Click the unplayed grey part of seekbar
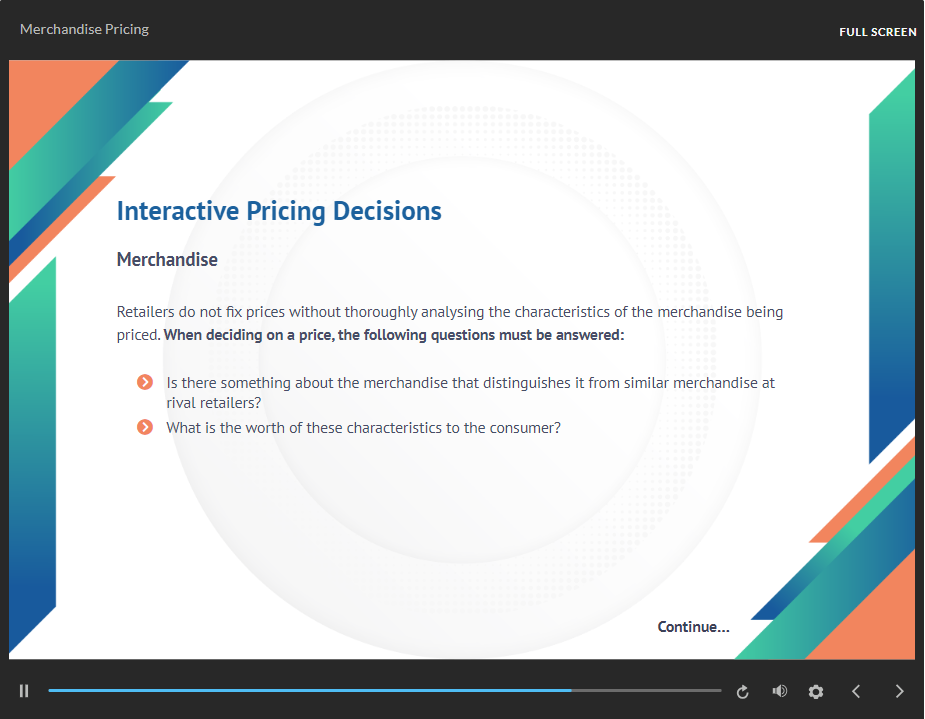Screen dimensions: 925x719 (x=646, y=690)
